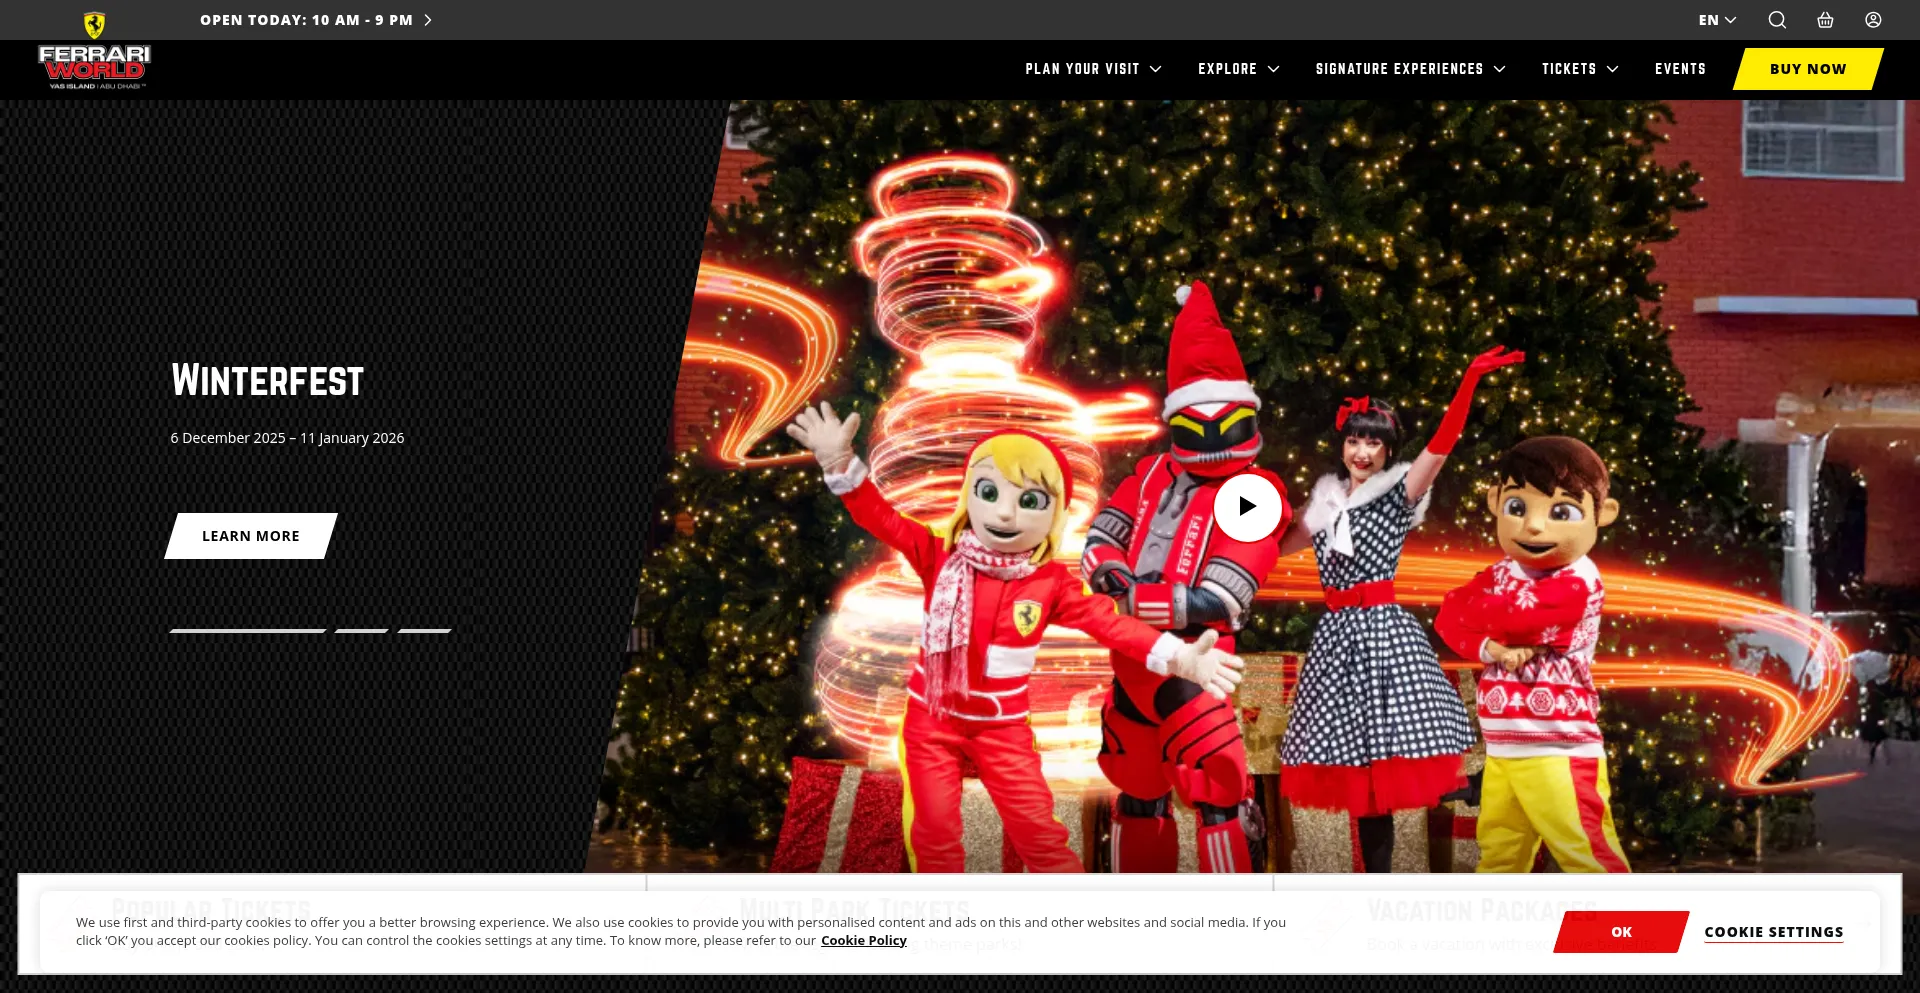Image resolution: width=1920 pixels, height=993 pixels.
Task: Select the second carousel slide indicator
Action: pyautogui.click(x=361, y=631)
